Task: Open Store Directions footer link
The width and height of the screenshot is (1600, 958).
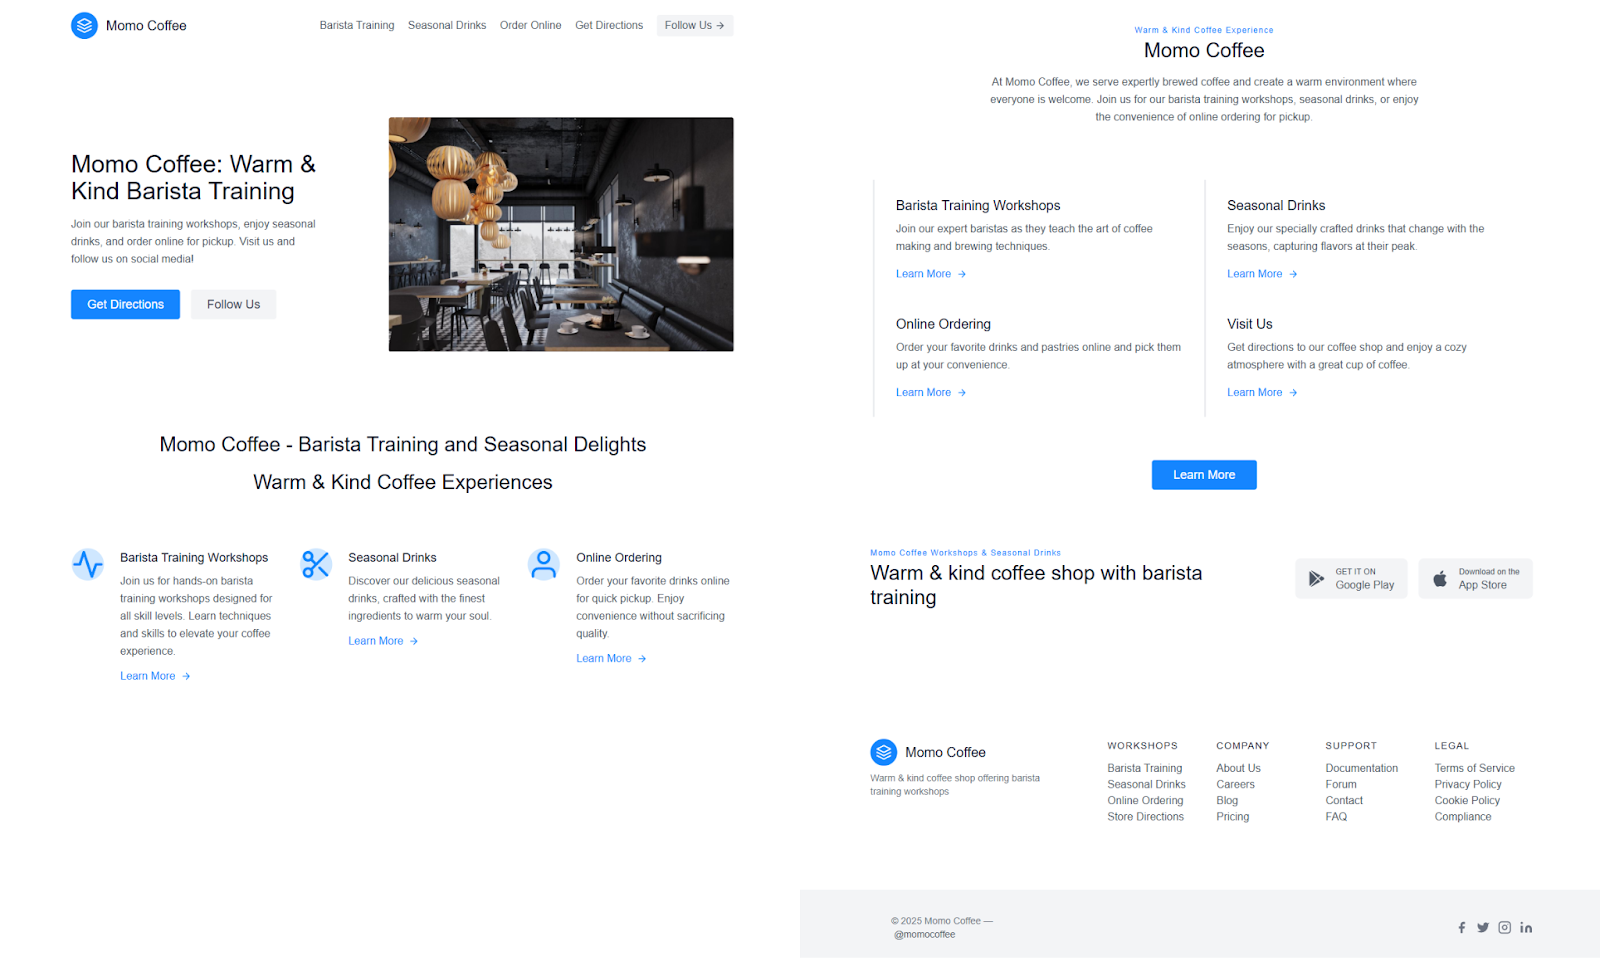Action: pos(1145,816)
